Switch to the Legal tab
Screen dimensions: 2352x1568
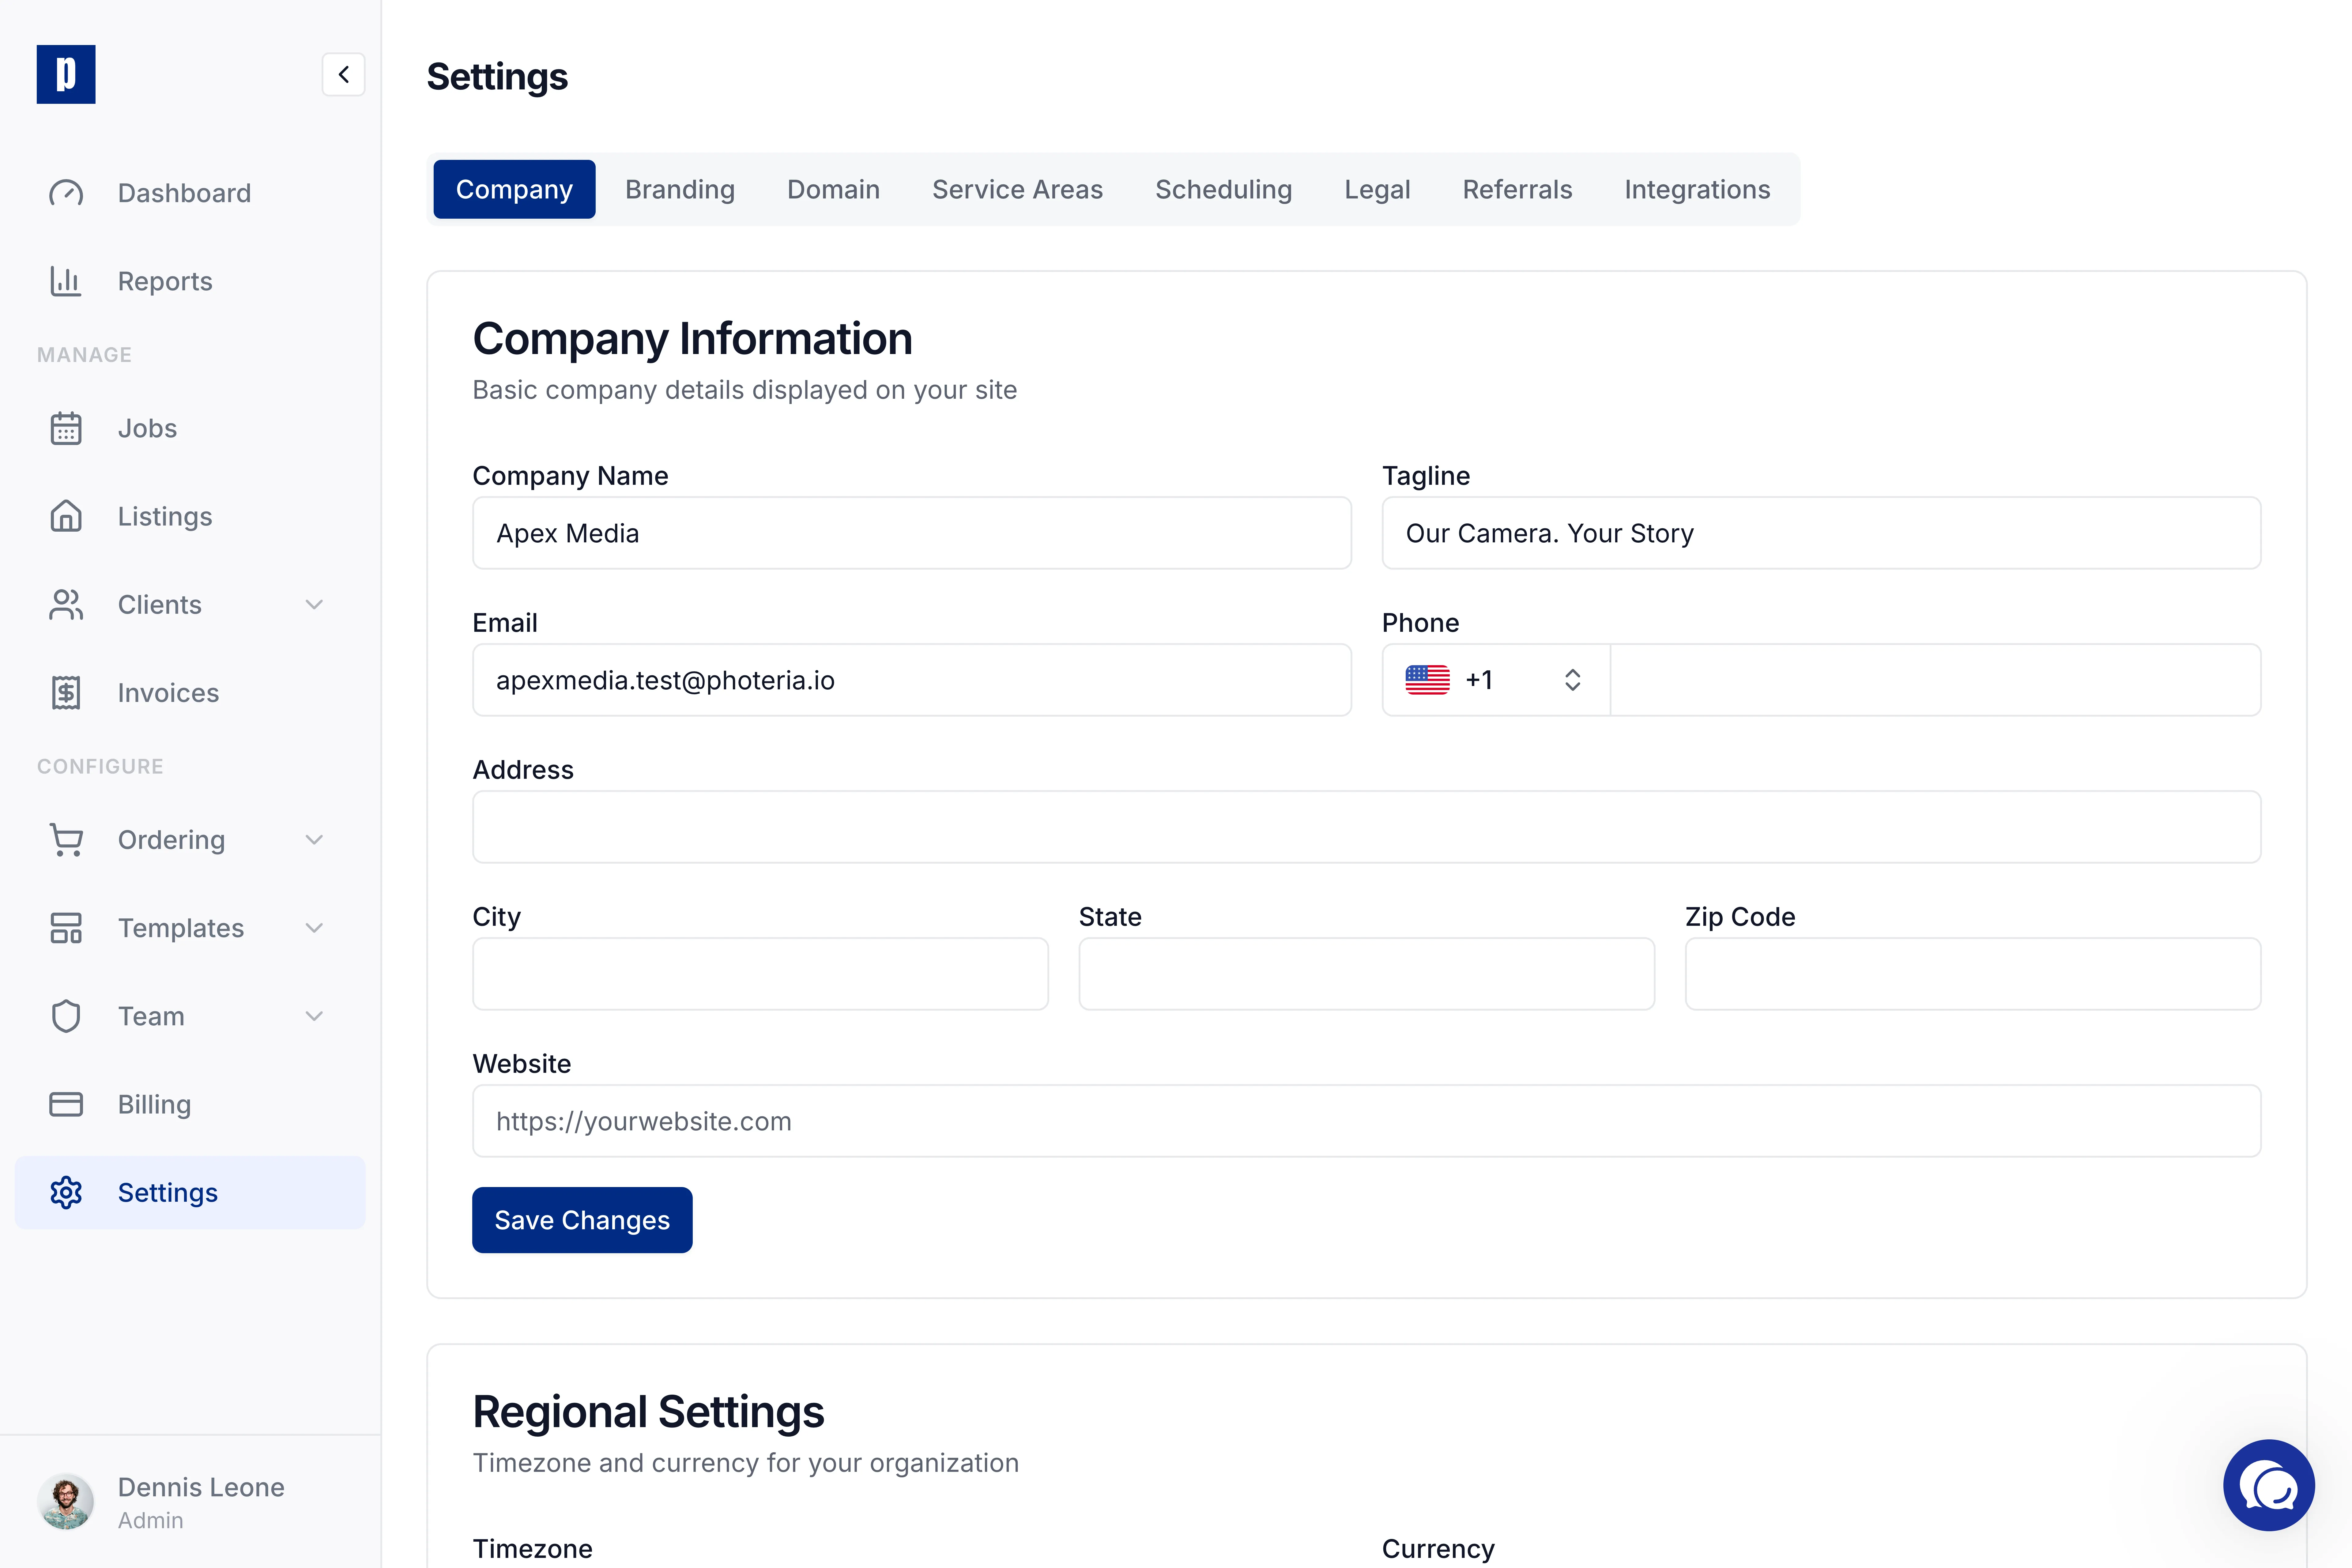click(1377, 189)
